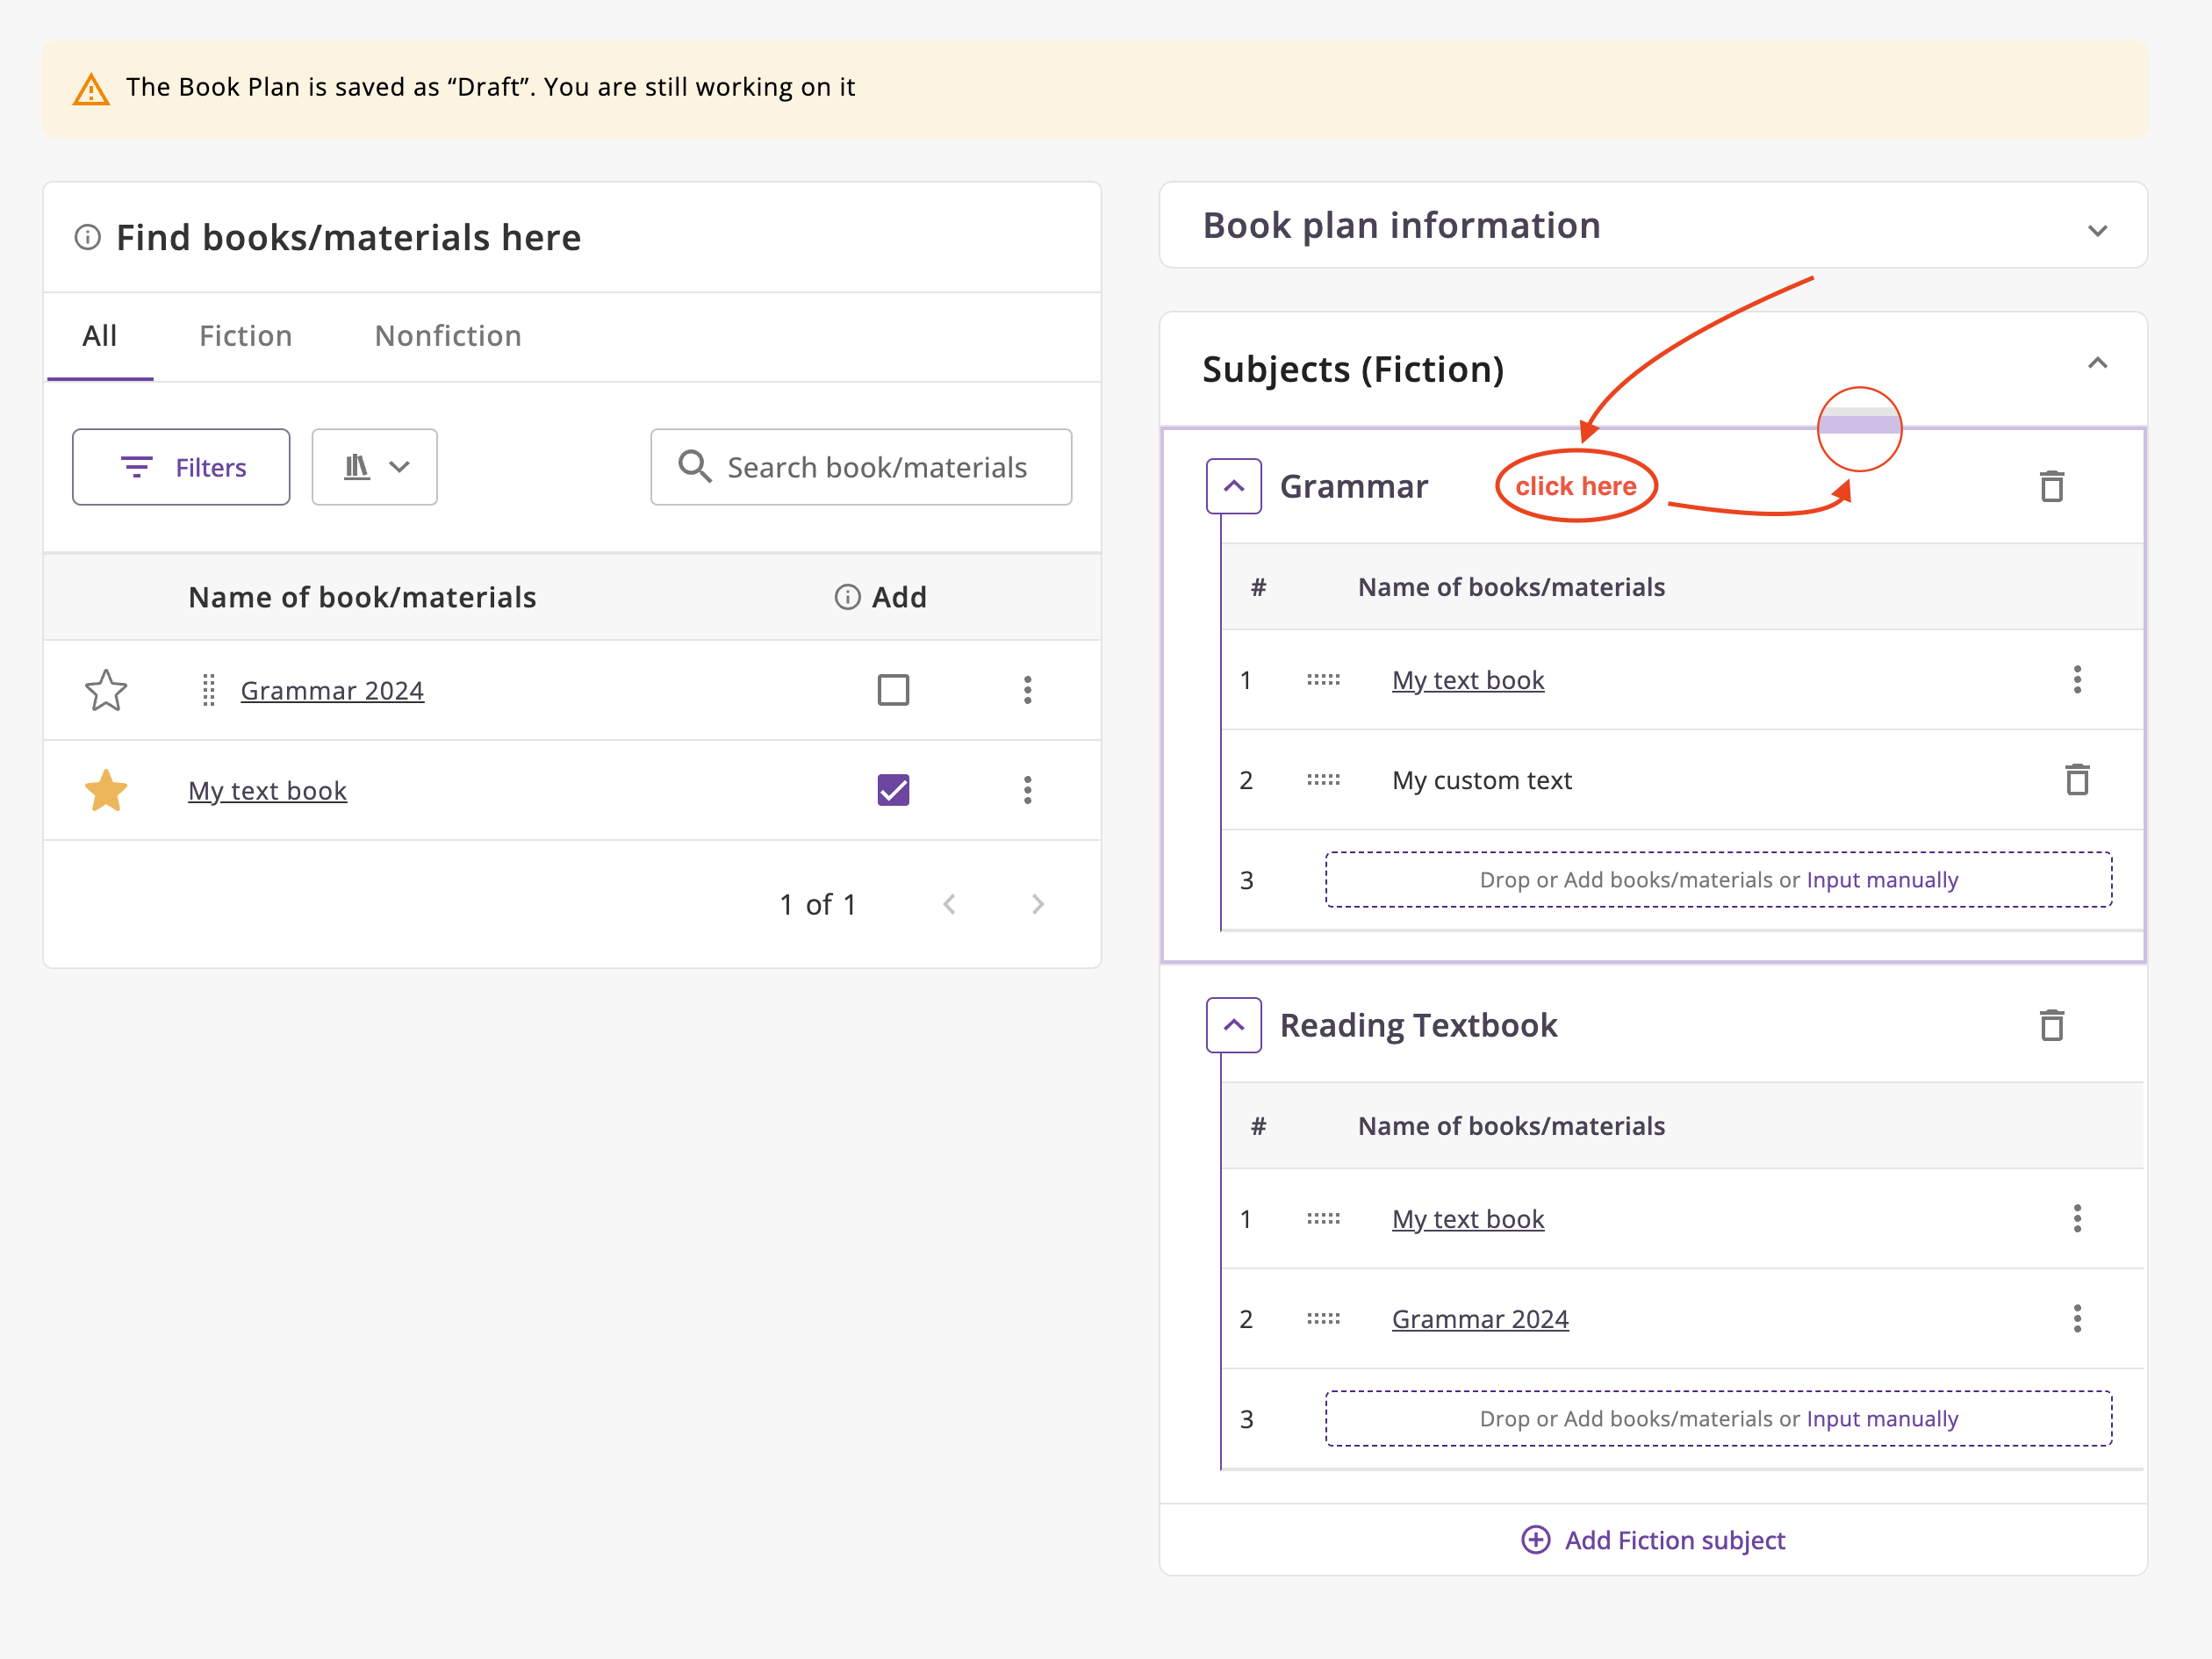Uncheck the Add checkbox for My text book

coord(893,791)
